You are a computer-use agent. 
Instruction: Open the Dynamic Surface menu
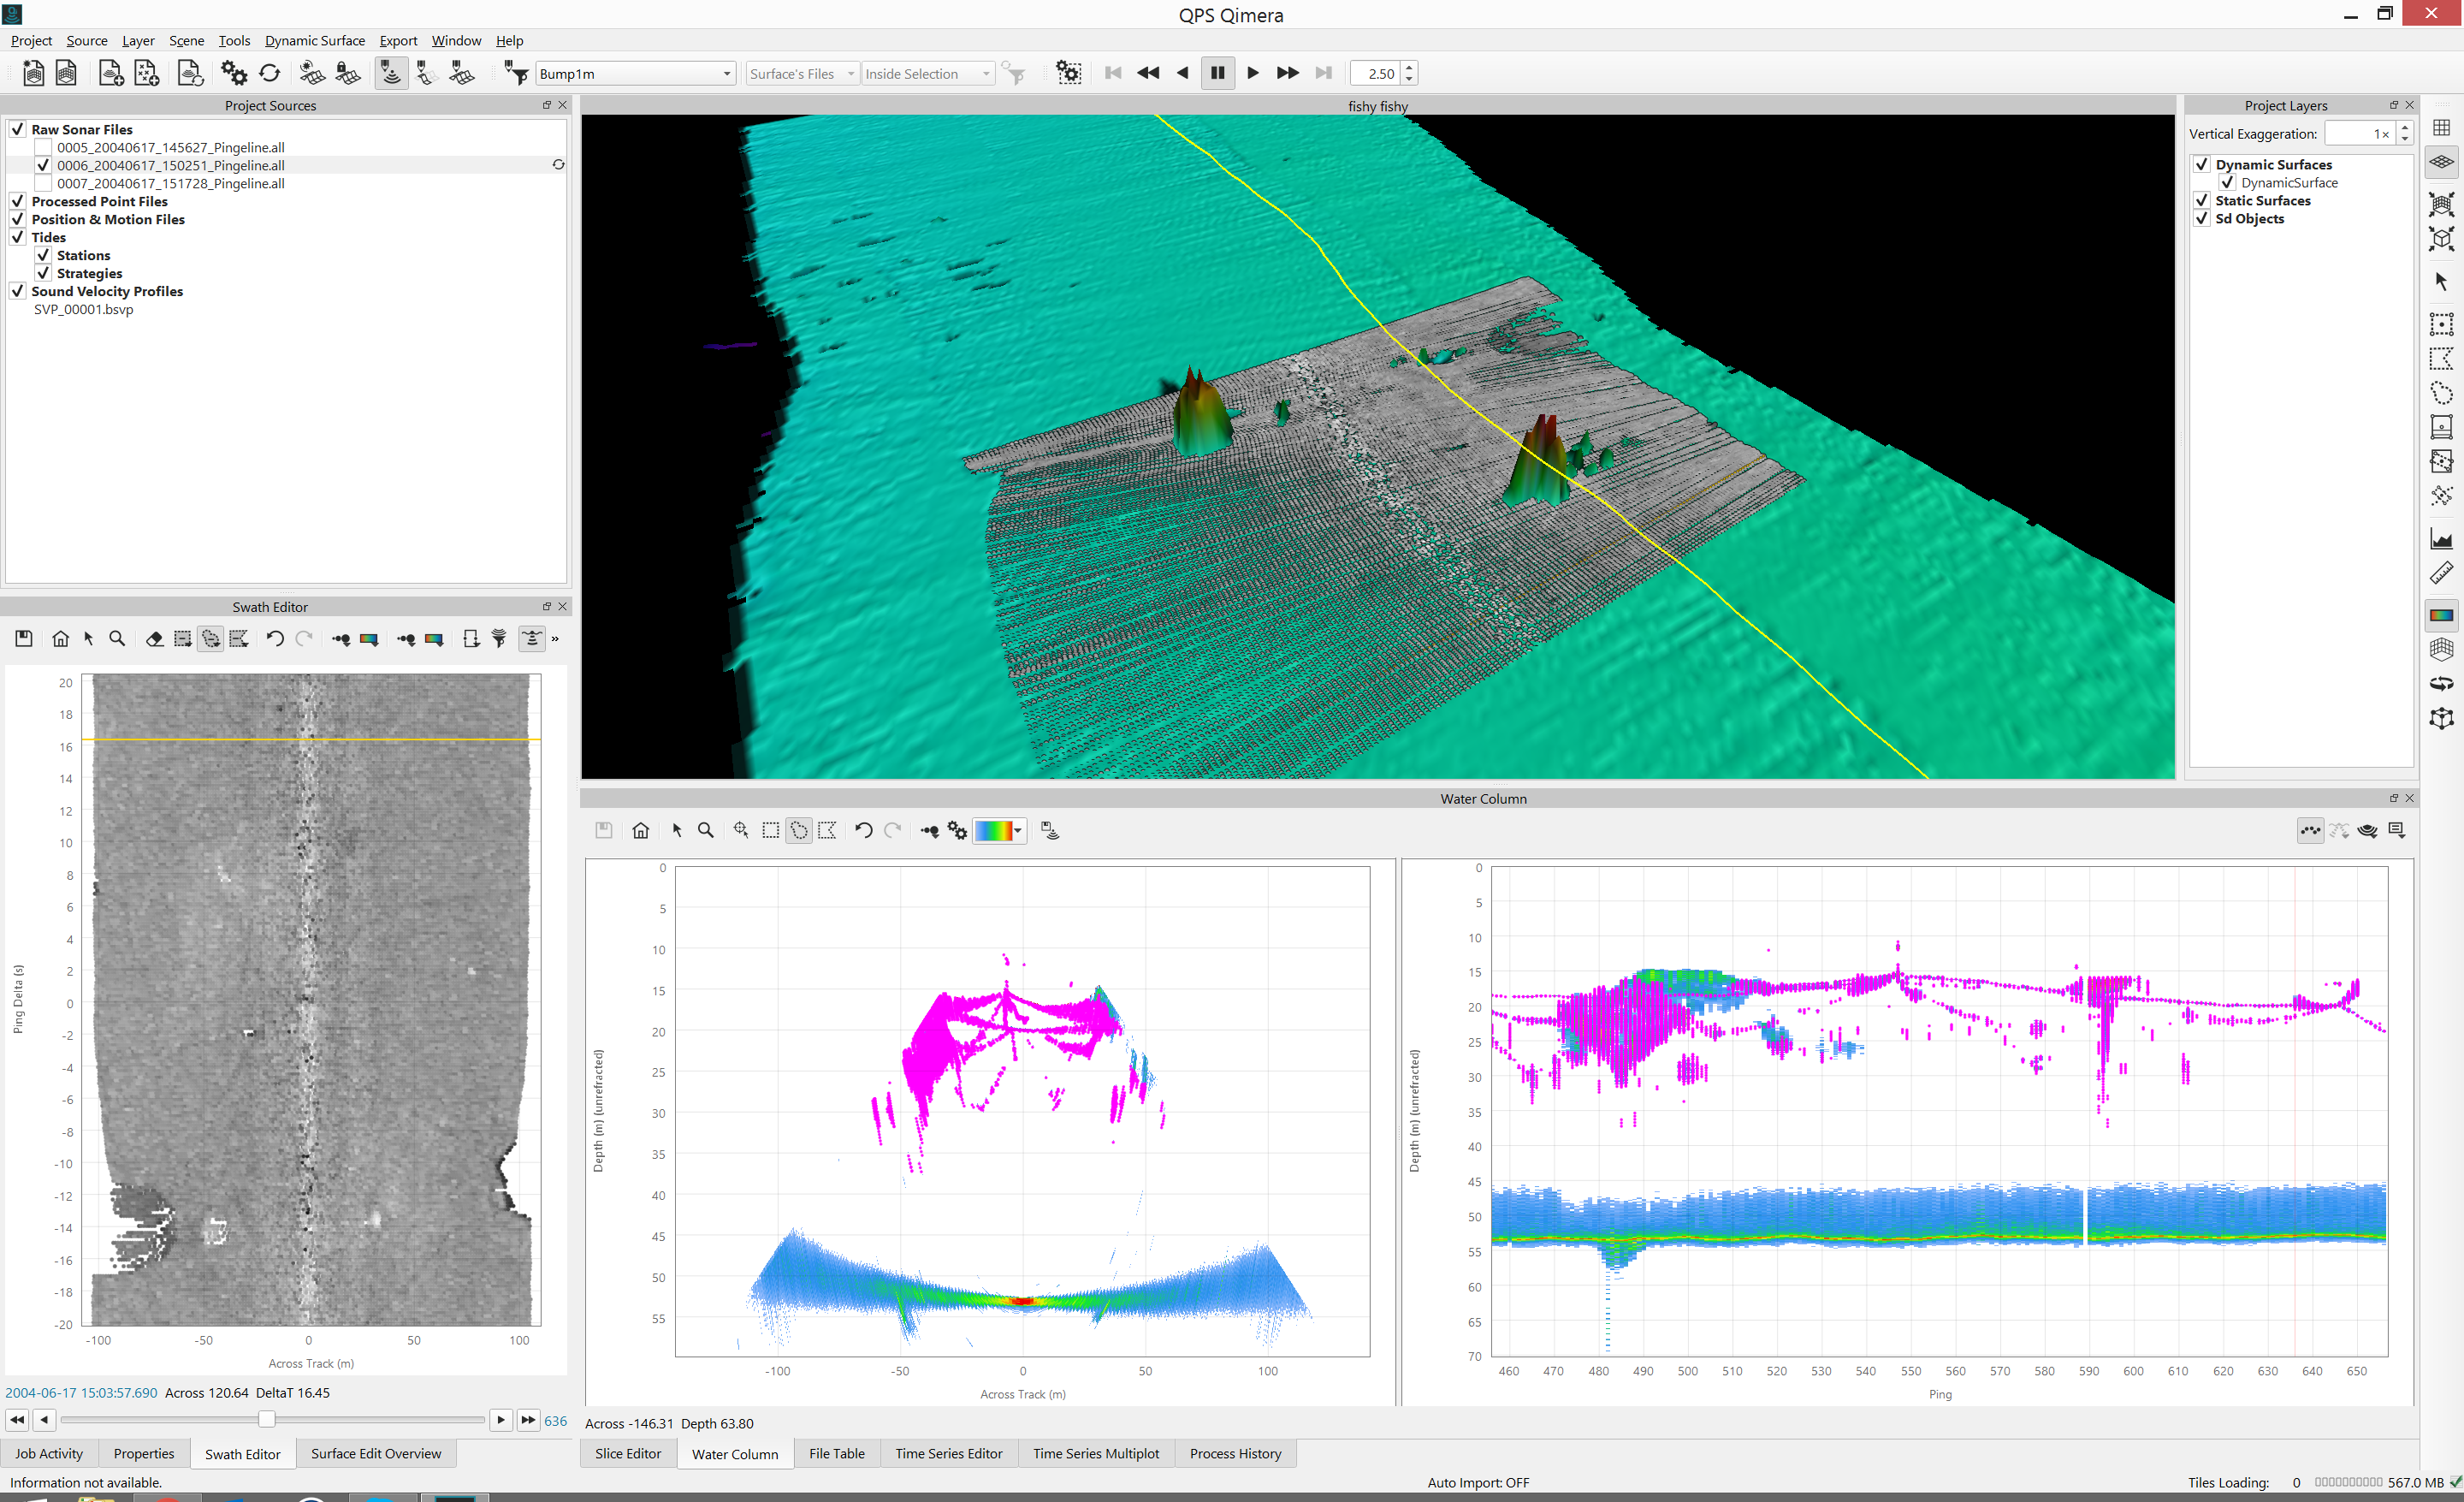[314, 40]
